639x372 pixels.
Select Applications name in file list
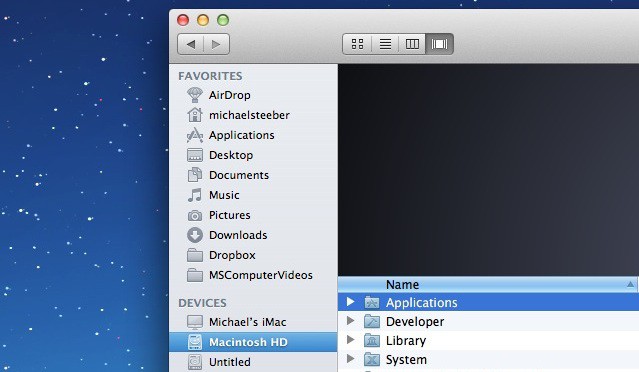[x=422, y=303]
